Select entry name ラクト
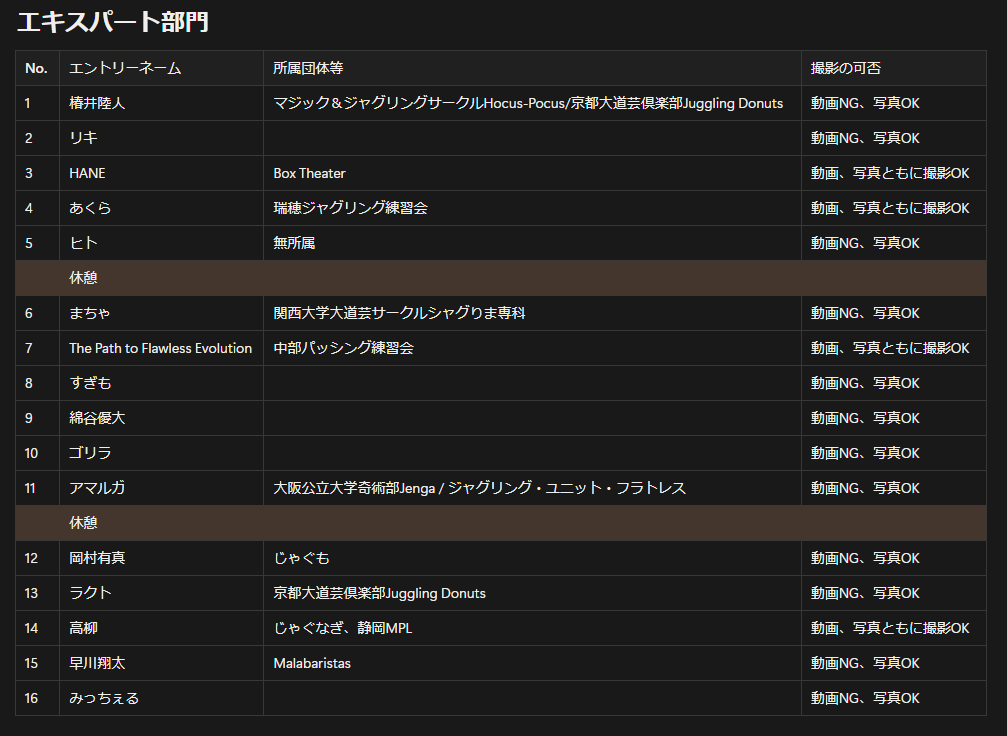 pyautogui.click(x=91, y=593)
